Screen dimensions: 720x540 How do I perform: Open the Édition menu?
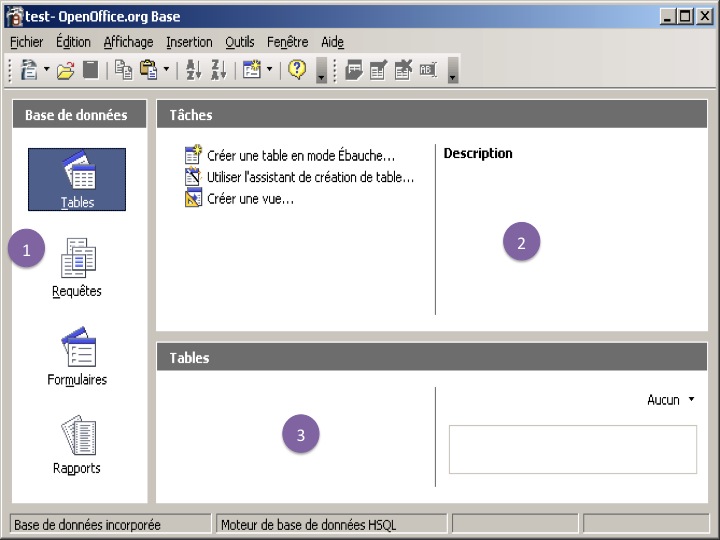(x=73, y=42)
